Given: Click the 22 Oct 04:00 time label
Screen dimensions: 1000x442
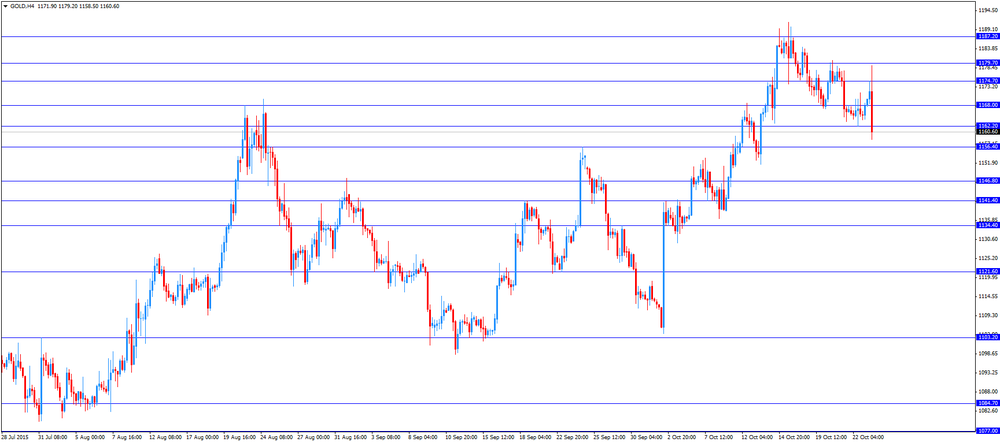Looking at the screenshot, I should tap(870, 438).
